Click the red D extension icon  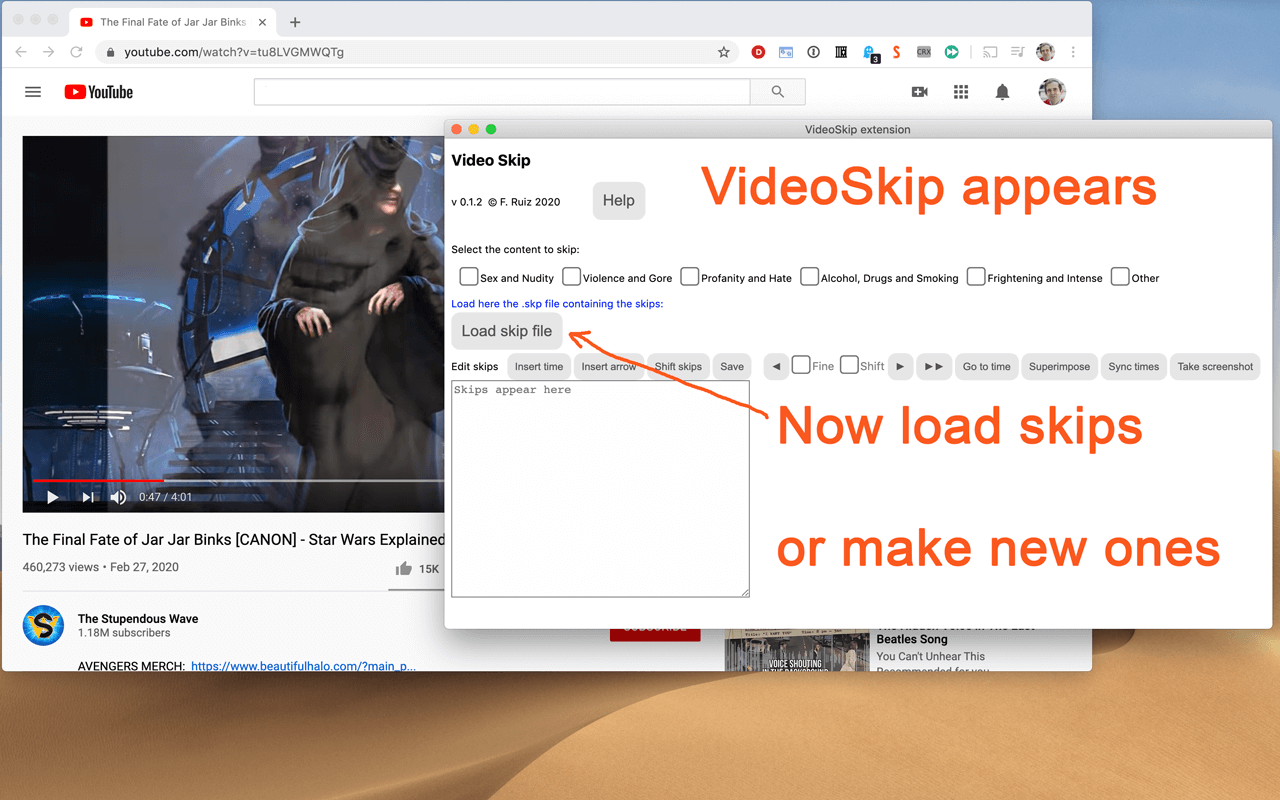[x=758, y=51]
